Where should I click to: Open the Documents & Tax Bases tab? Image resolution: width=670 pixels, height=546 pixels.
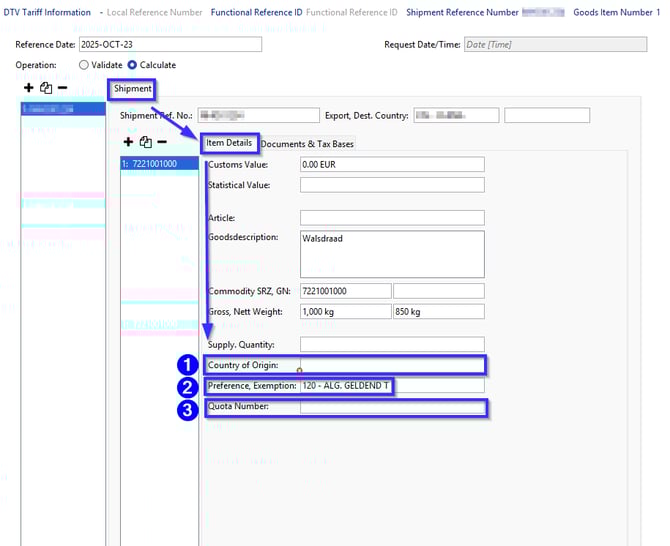pos(307,144)
